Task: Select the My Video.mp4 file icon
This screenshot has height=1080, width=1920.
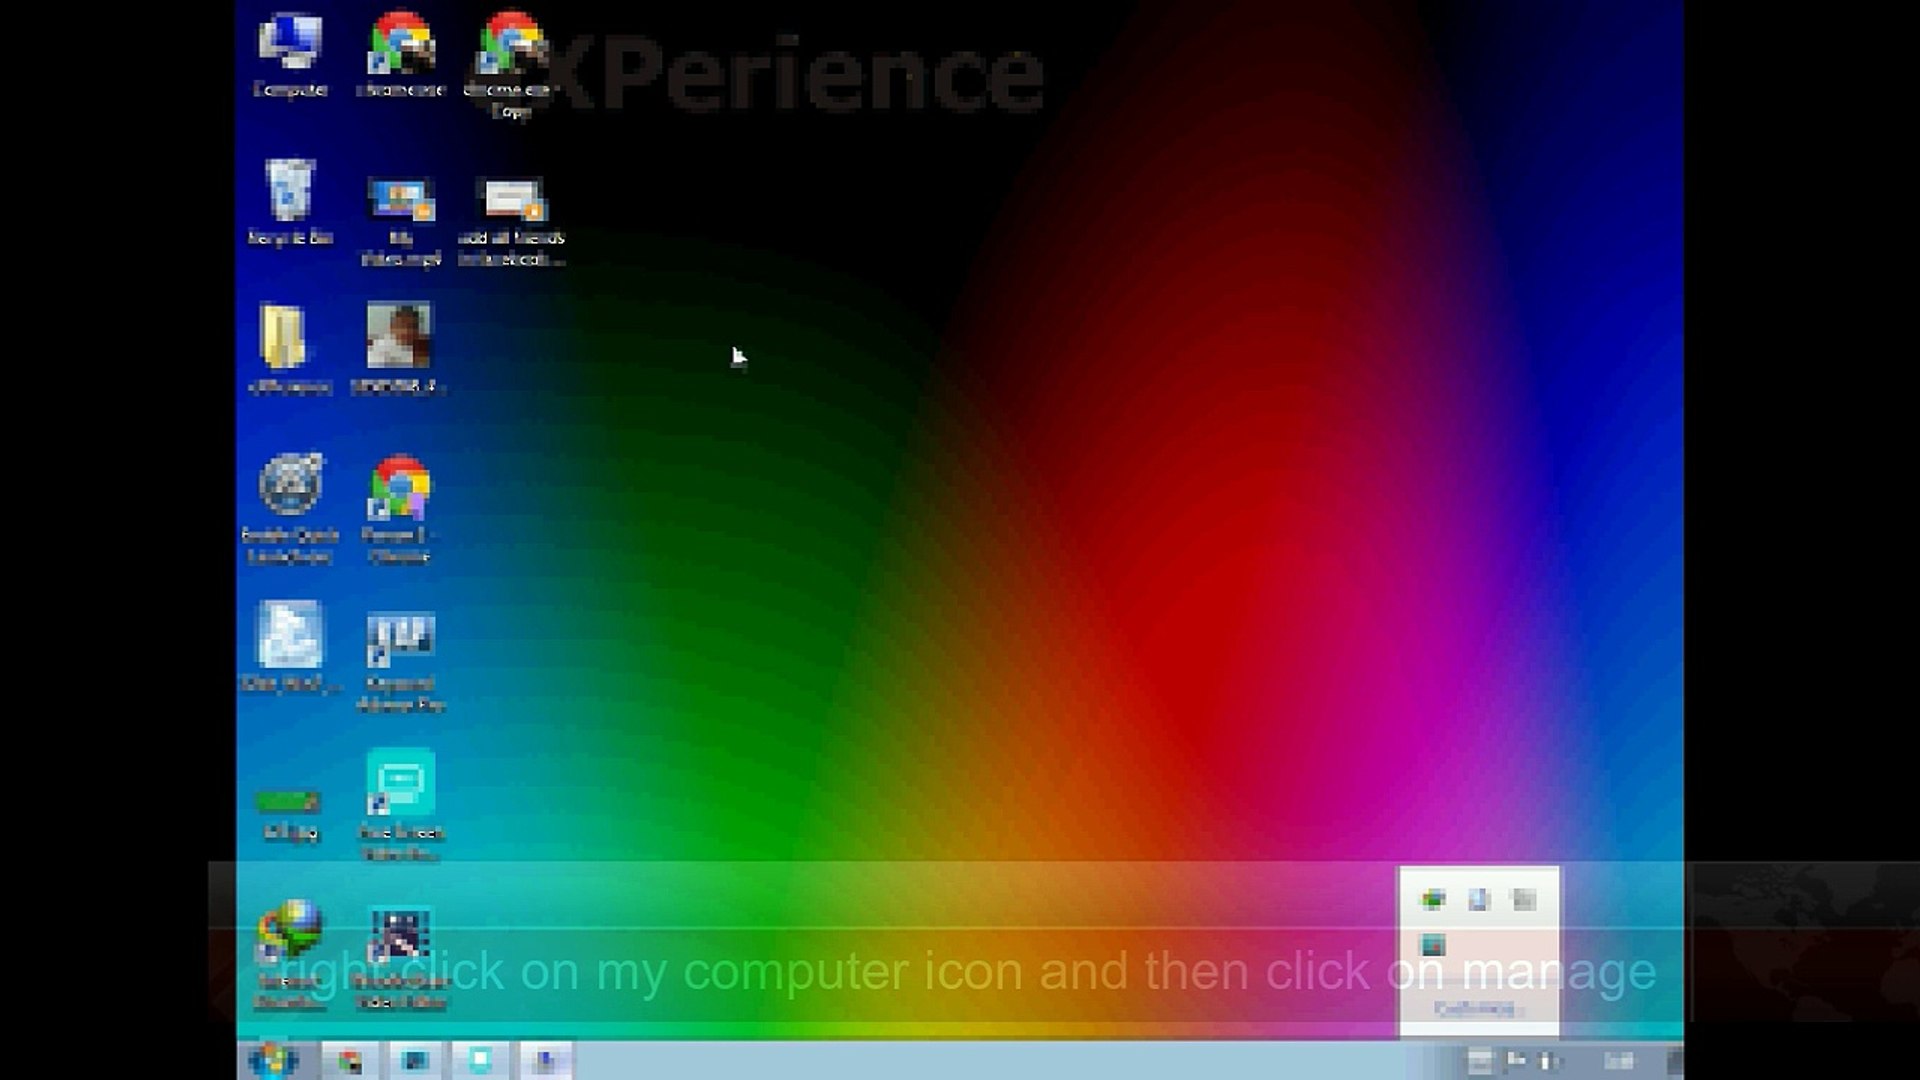Action: [x=400, y=200]
